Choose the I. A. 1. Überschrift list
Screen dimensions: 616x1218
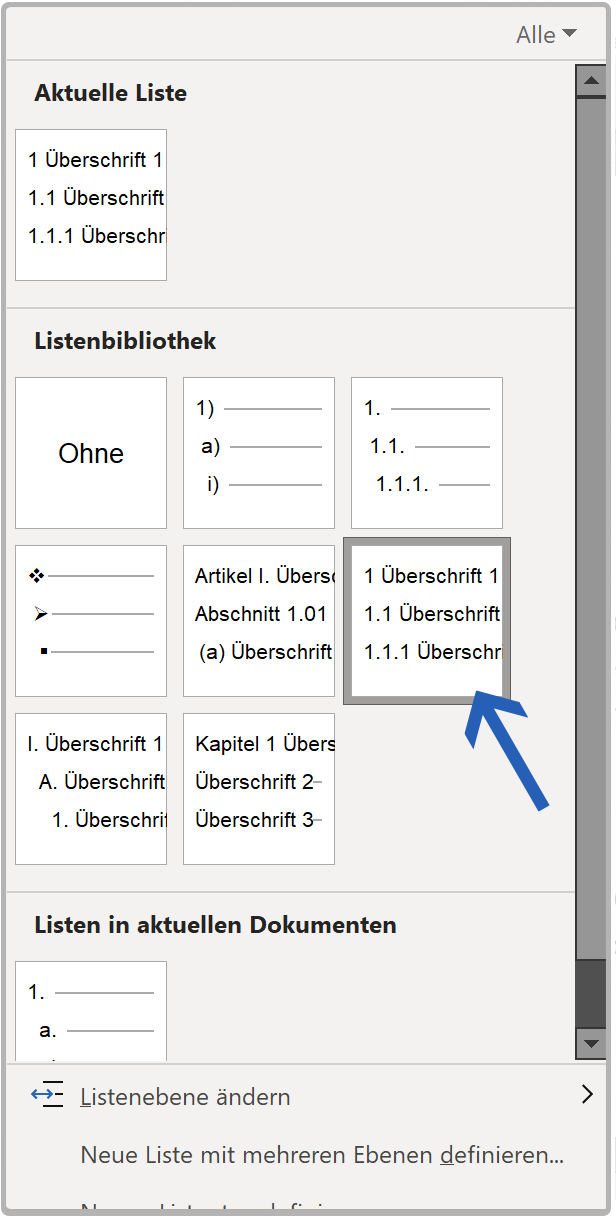tap(91, 789)
